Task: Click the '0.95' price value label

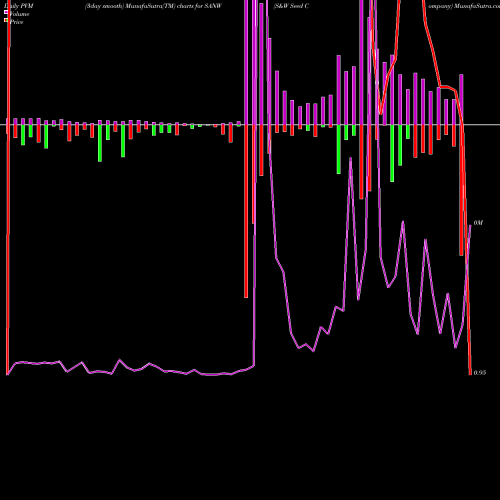Action: pyautogui.click(x=480, y=373)
